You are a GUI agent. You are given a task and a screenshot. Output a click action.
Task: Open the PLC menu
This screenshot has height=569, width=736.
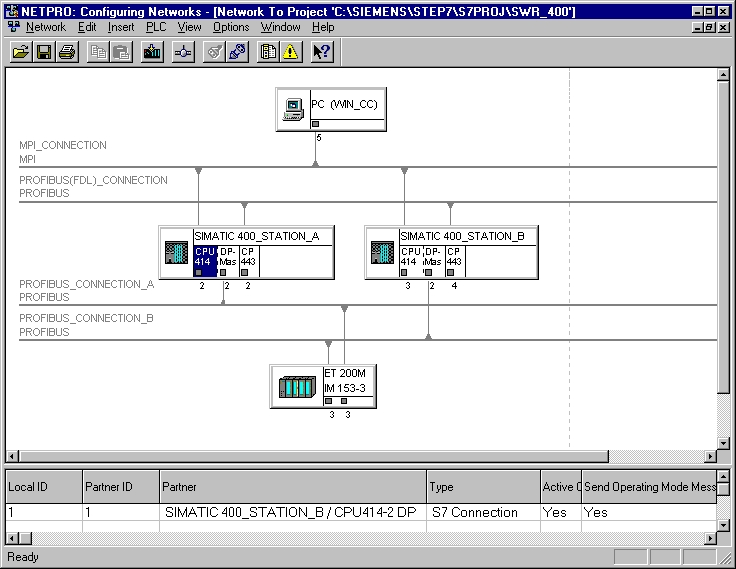156,27
